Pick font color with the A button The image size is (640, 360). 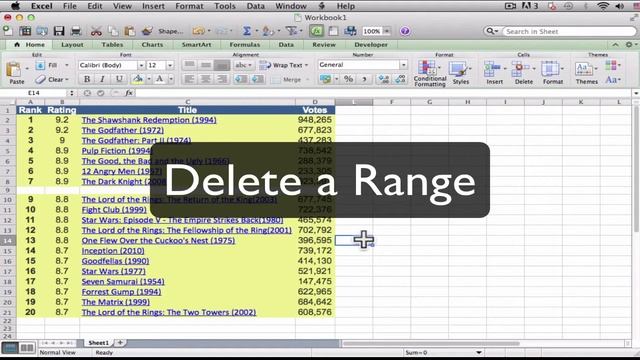coord(160,79)
